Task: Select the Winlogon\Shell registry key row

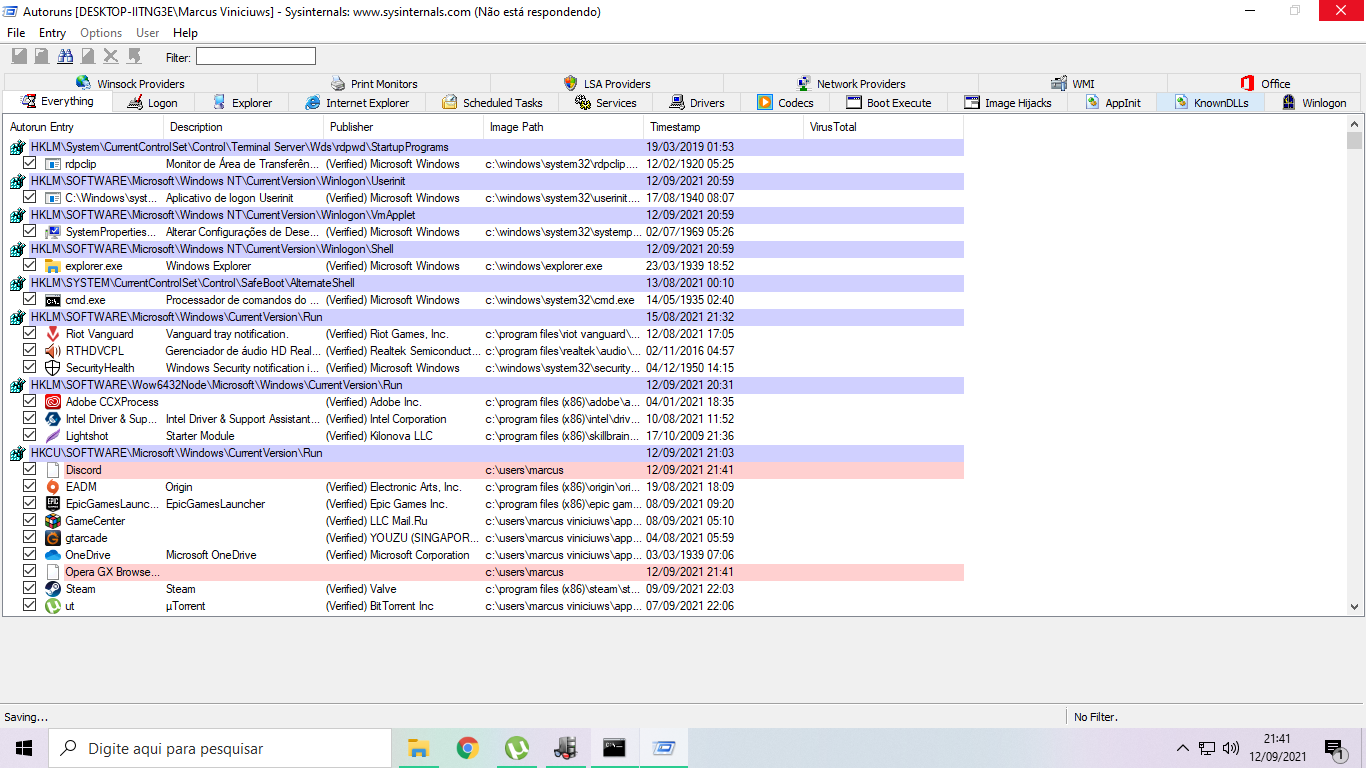Action: click(485, 249)
